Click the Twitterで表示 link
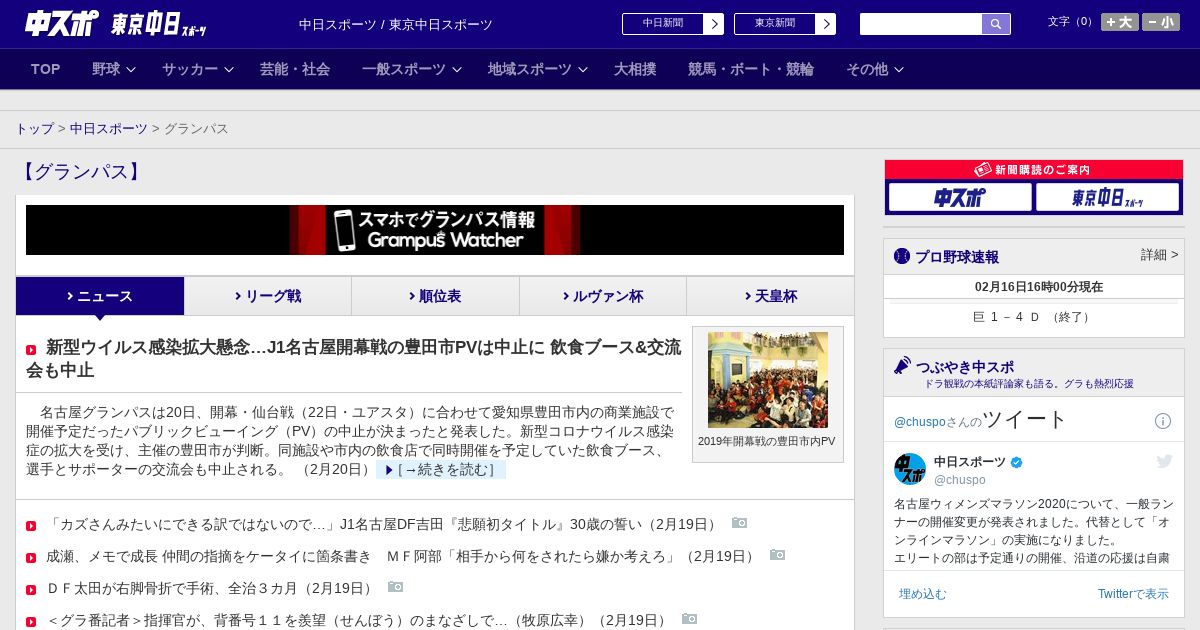 [1133, 594]
